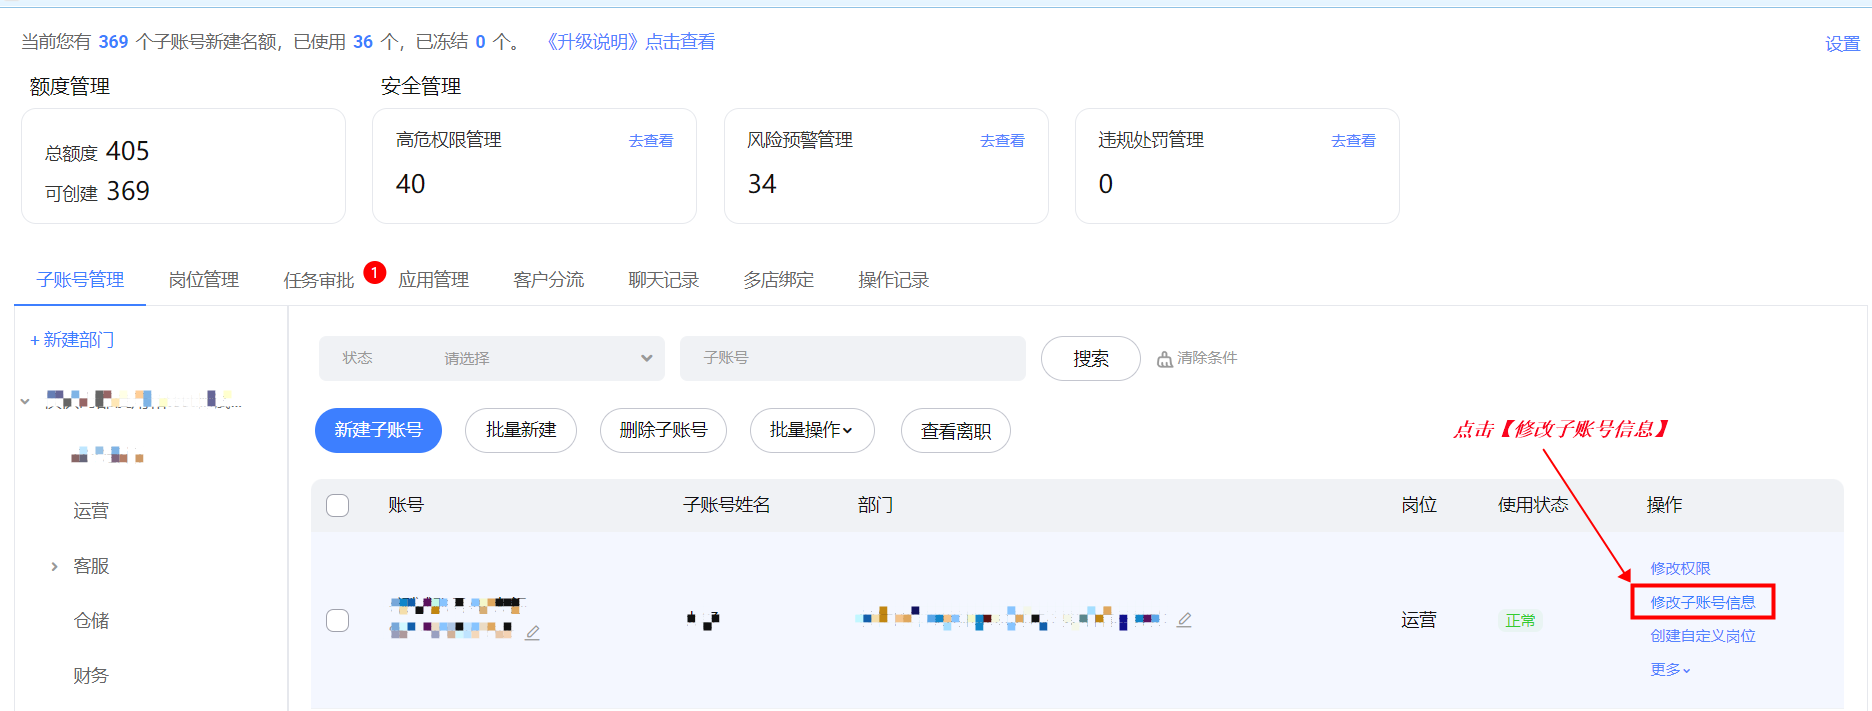Switch to the 子账号管理 tab
The height and width of the screenshot is (711, 1872).
coord(80,280)
